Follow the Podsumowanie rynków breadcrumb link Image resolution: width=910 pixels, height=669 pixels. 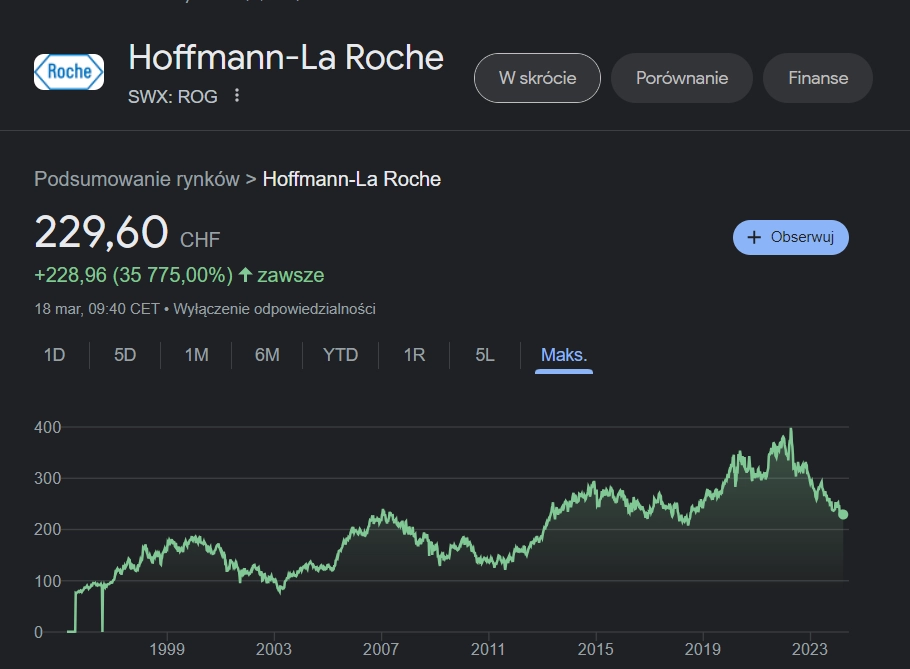click(137, 179)
